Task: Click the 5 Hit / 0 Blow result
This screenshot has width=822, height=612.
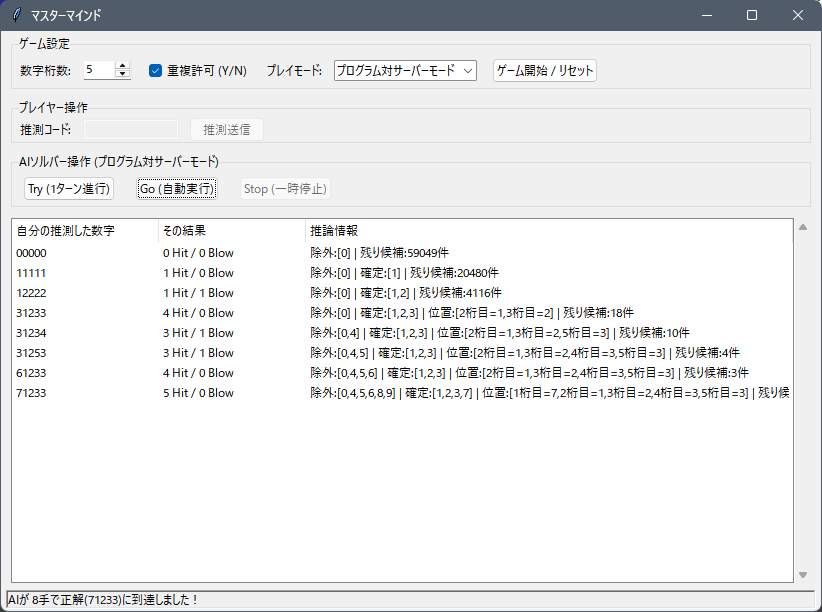Action: click(x=198, y=393)
